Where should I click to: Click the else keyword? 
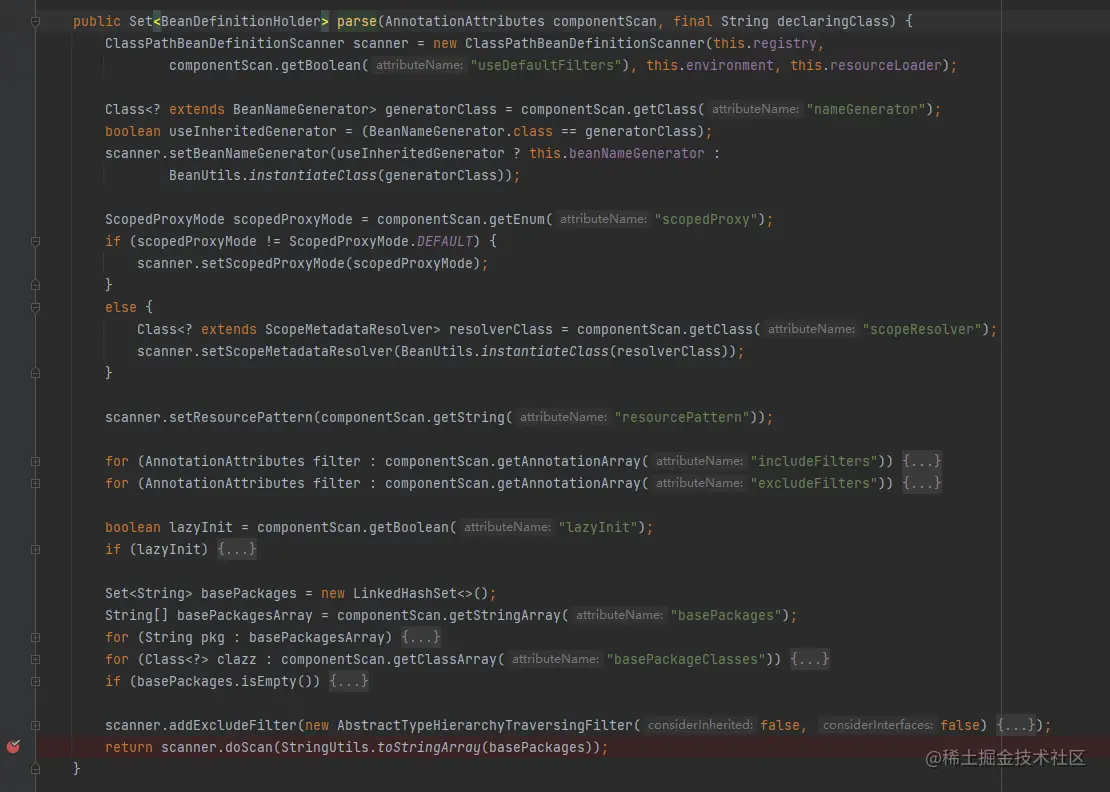[121, 307]
